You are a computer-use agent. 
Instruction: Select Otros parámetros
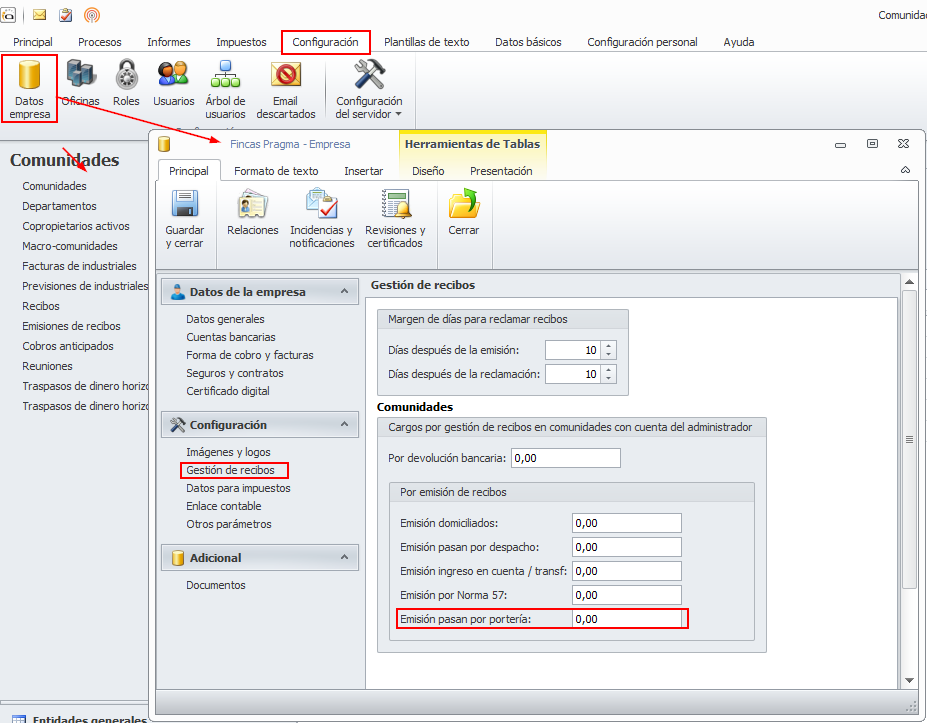(229, 524)
